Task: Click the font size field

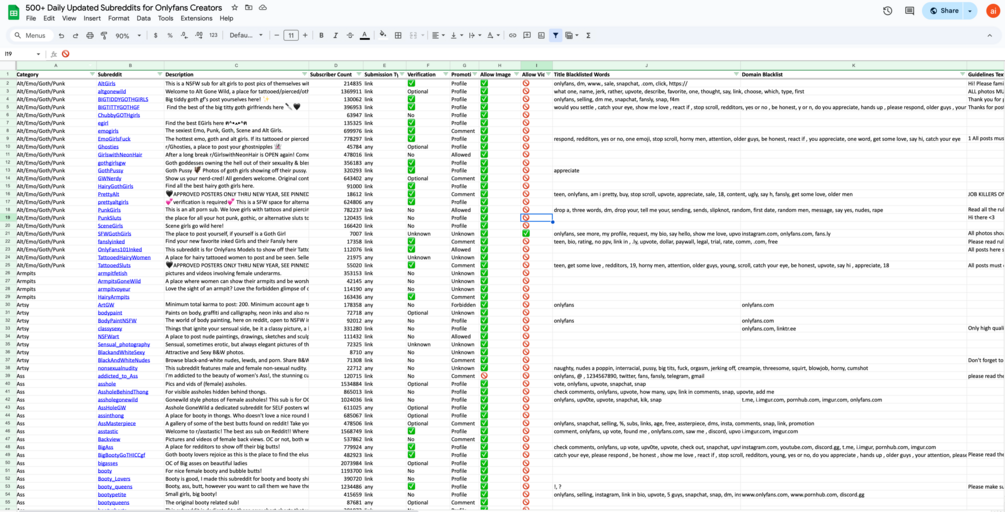Action: (x=291, y=35)
